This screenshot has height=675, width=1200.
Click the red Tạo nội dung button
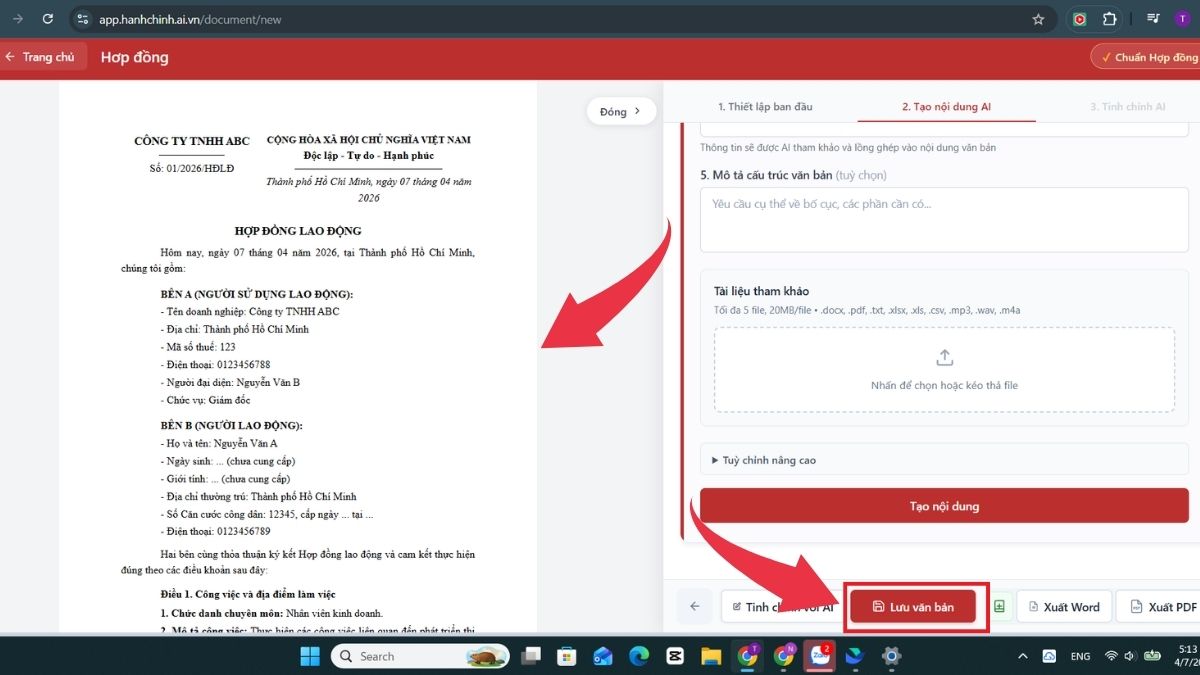coord(944,506)
